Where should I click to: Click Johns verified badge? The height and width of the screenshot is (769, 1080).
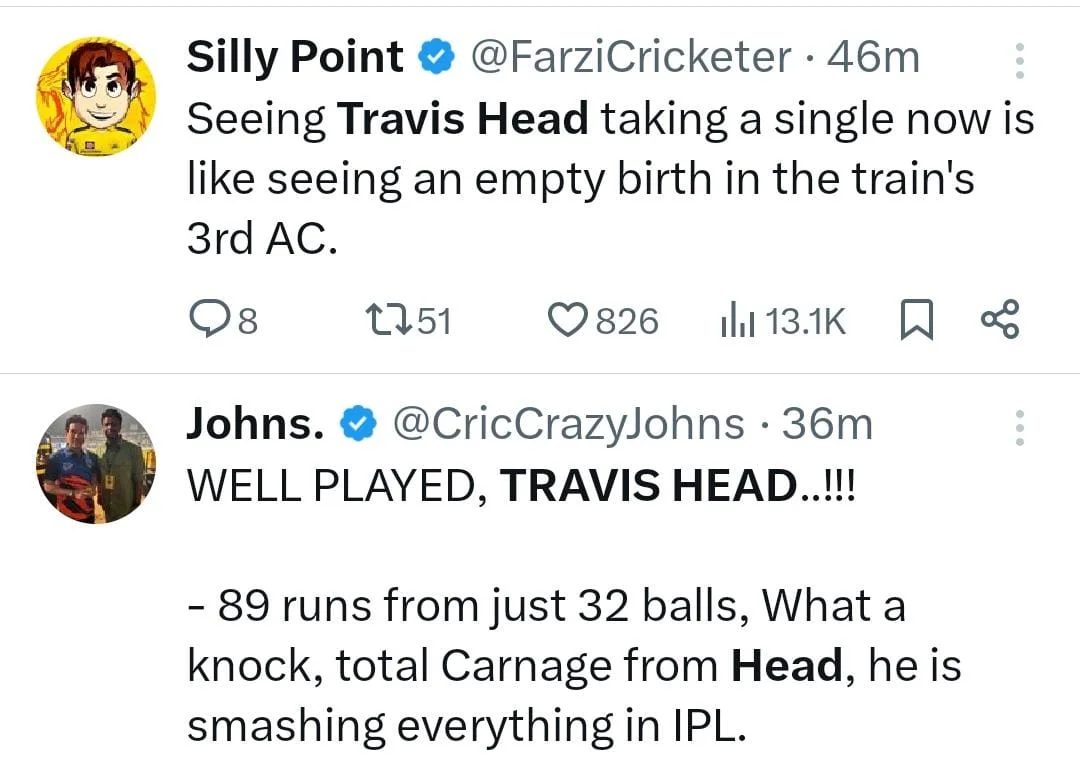(x=356, y=426)
